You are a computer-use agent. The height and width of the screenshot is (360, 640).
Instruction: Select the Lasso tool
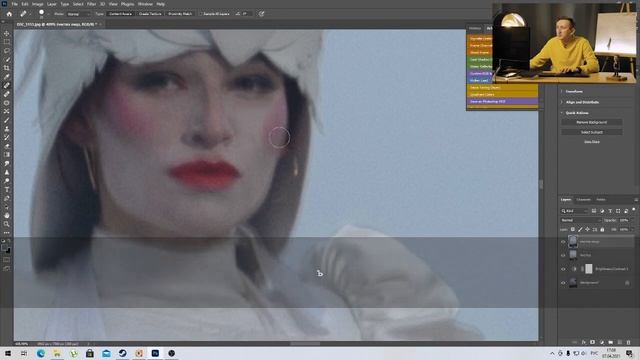7,51
